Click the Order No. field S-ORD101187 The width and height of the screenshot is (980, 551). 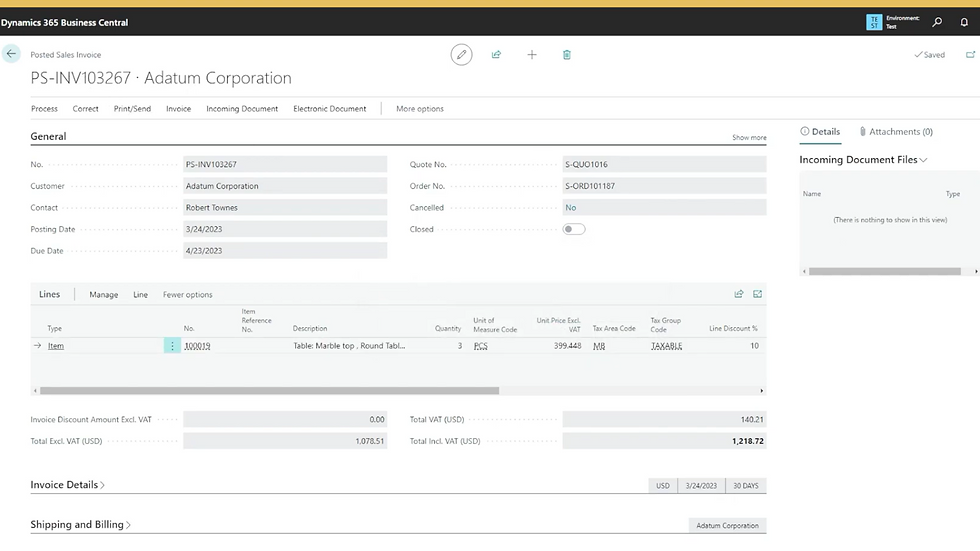[664, 186]
